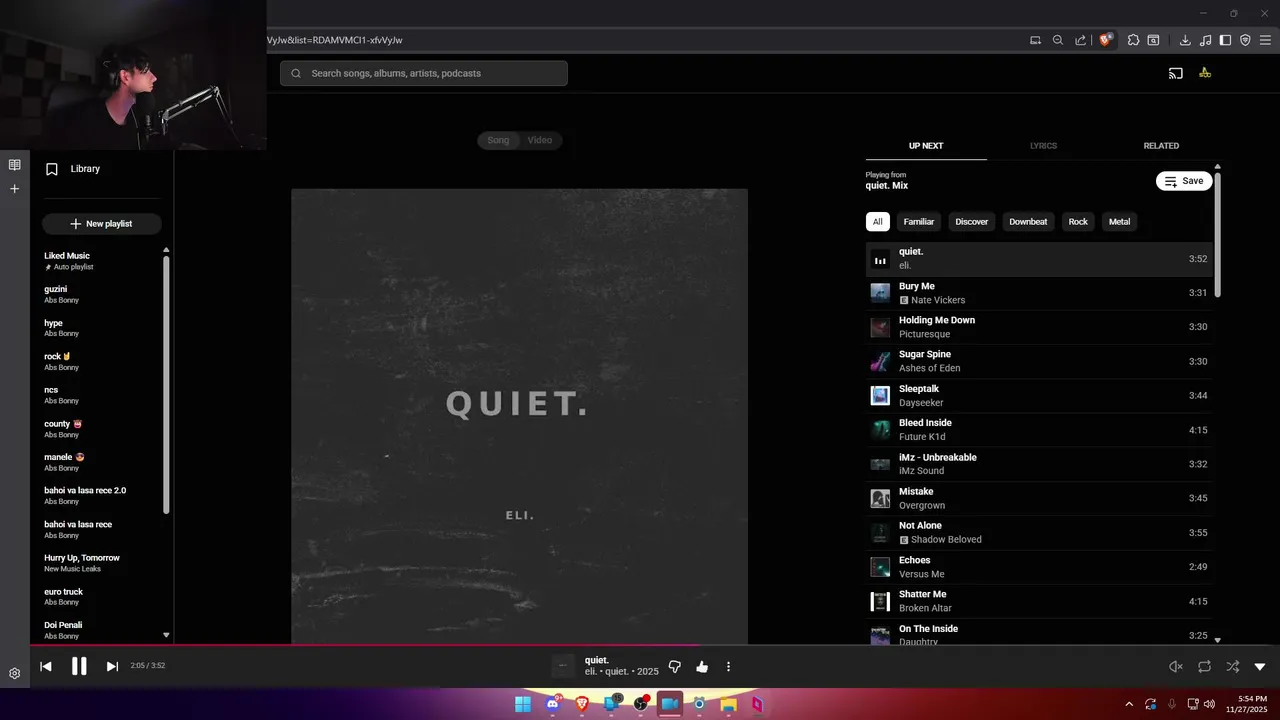Image resolution: width=1280 pixels, height=720 pixels.
Task: Play iMz - Unbreakable in queue
Action: click(1039, 464)
